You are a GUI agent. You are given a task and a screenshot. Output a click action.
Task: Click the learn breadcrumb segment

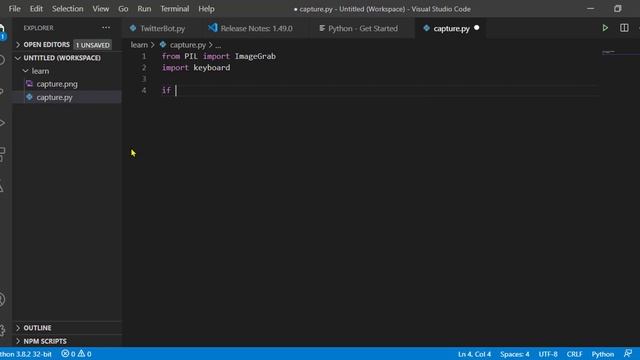[139, 44]
